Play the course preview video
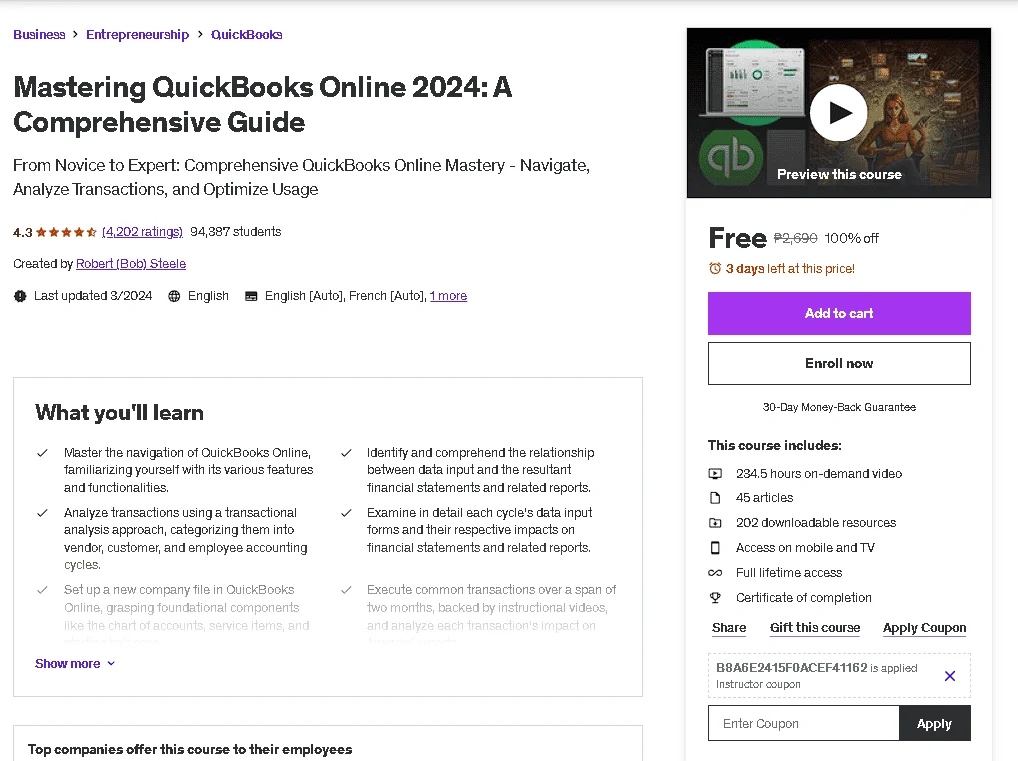1018x761 pixels. tap(838, 112)
